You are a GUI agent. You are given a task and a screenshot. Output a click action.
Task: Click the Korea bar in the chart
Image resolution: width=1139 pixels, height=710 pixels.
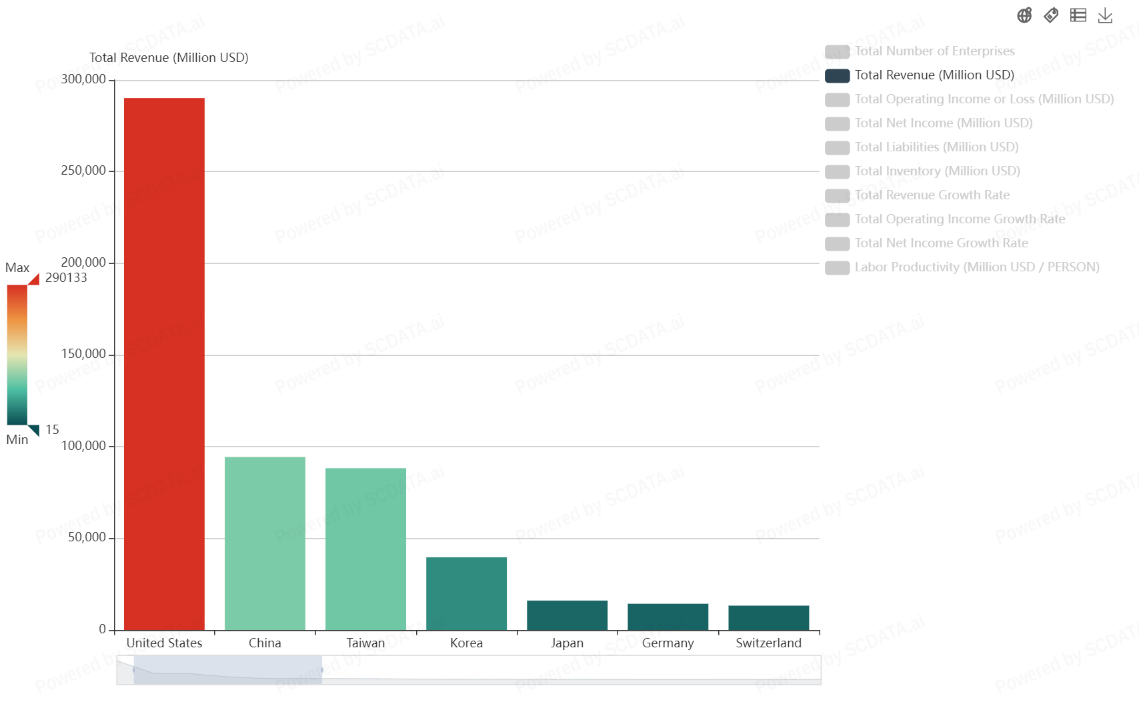[x=466, y=593]
